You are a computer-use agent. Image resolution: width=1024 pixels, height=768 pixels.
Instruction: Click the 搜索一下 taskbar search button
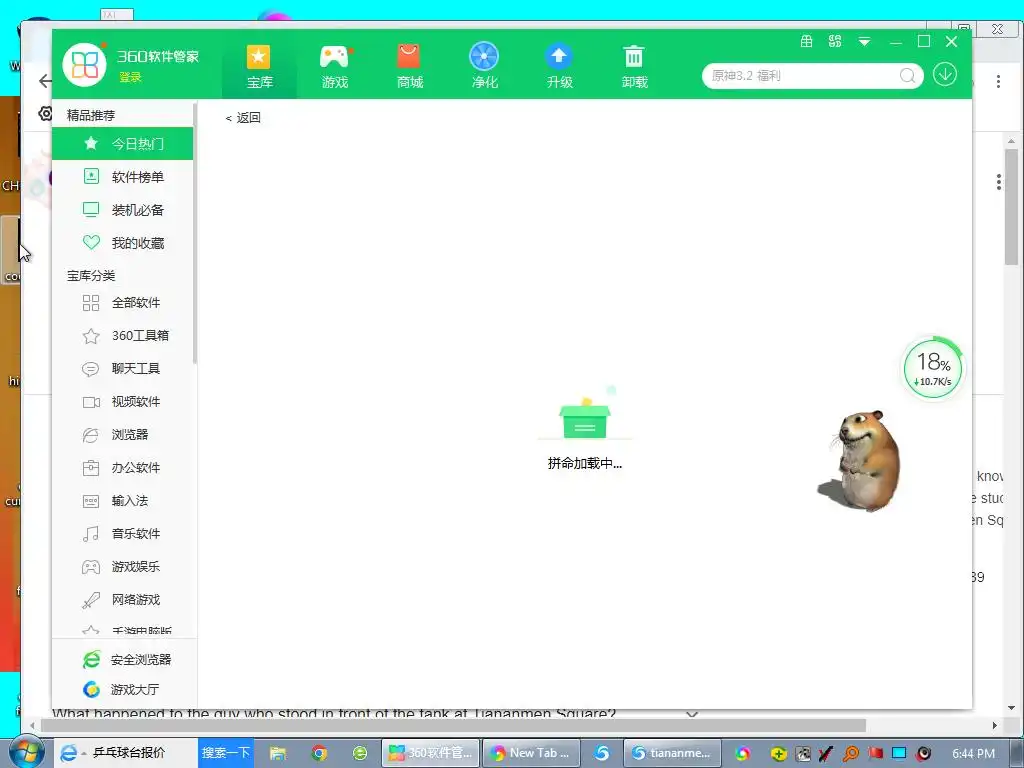coord(225,753)
